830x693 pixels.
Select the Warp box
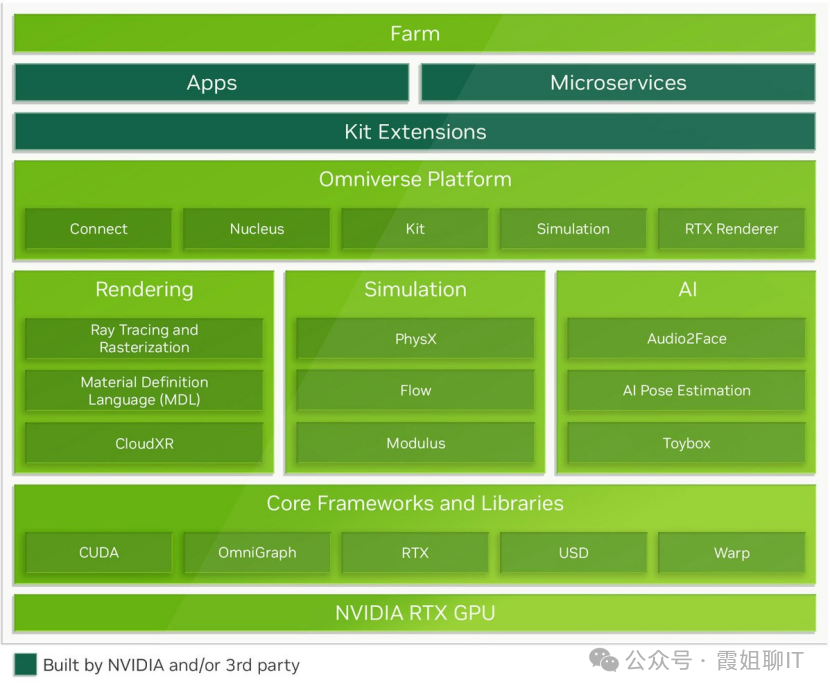point(732,553)
